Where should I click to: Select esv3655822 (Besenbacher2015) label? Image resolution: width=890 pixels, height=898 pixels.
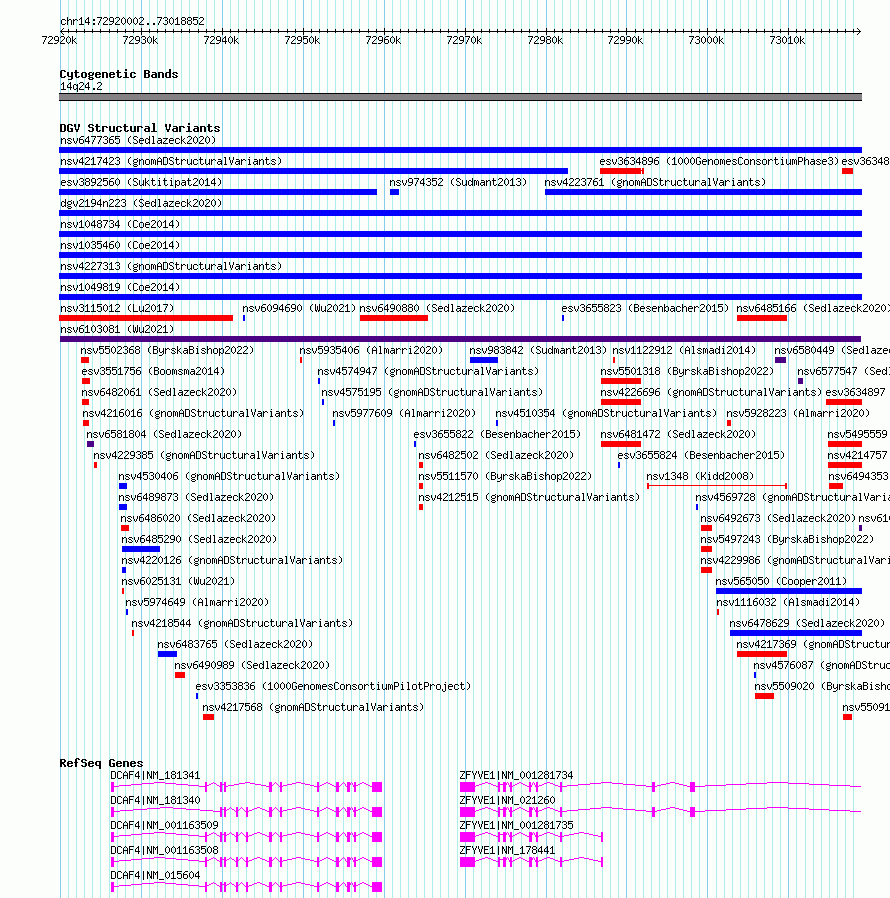497,434
